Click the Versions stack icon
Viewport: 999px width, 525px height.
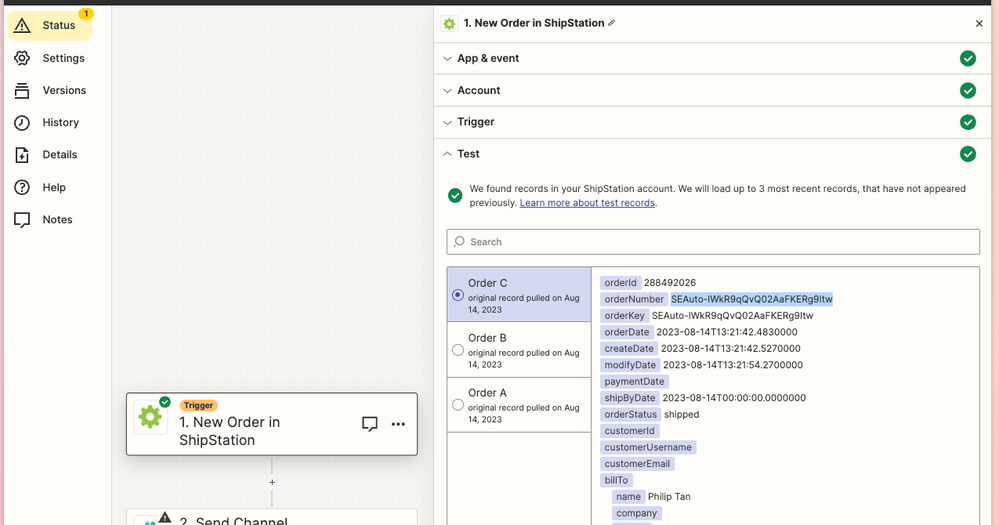[x=22, y=91]
